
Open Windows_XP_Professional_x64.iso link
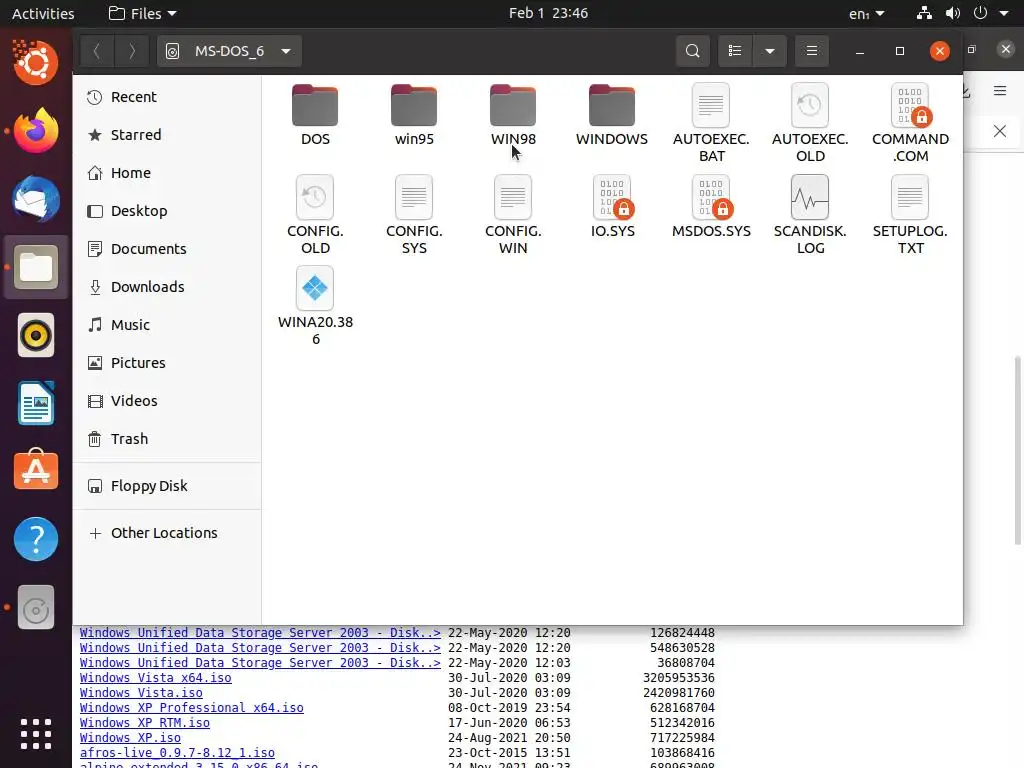click(x=191, y=708)
